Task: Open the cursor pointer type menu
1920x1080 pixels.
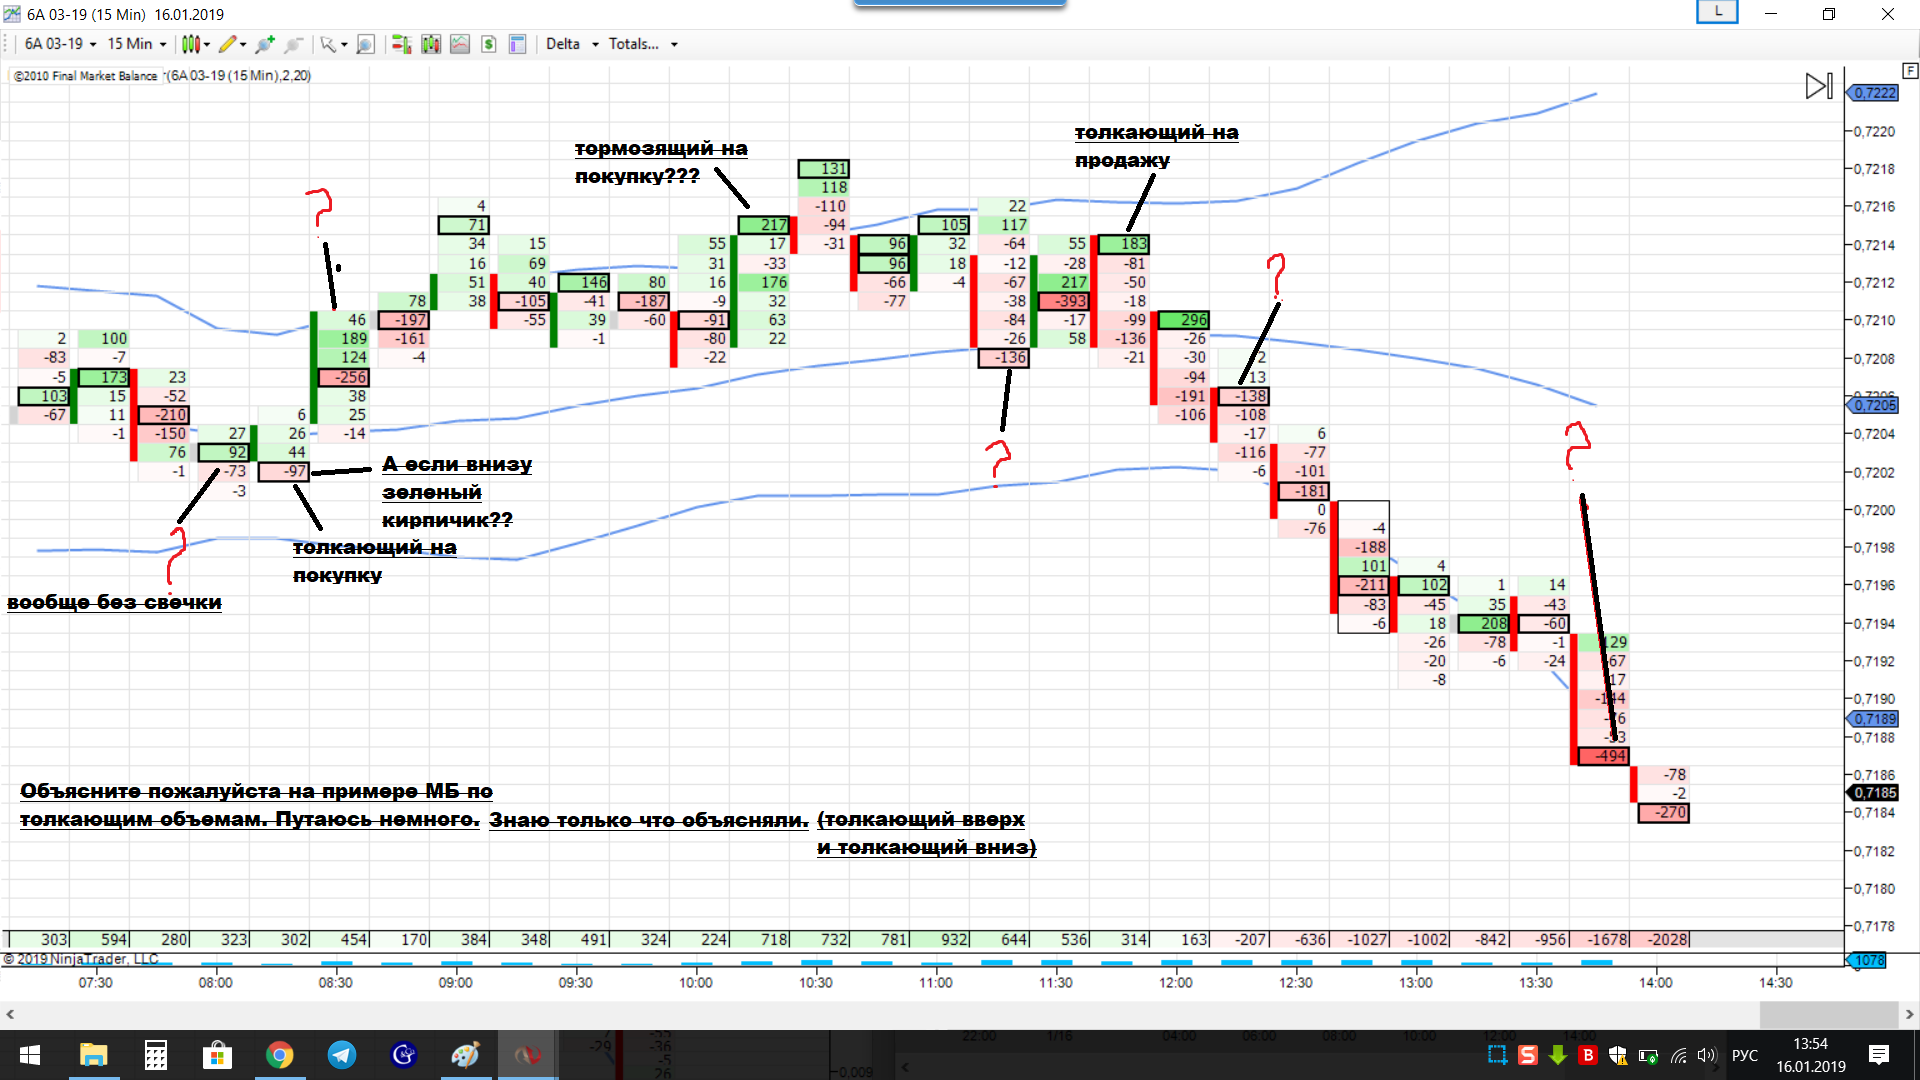Action: (x=333, y=44)
